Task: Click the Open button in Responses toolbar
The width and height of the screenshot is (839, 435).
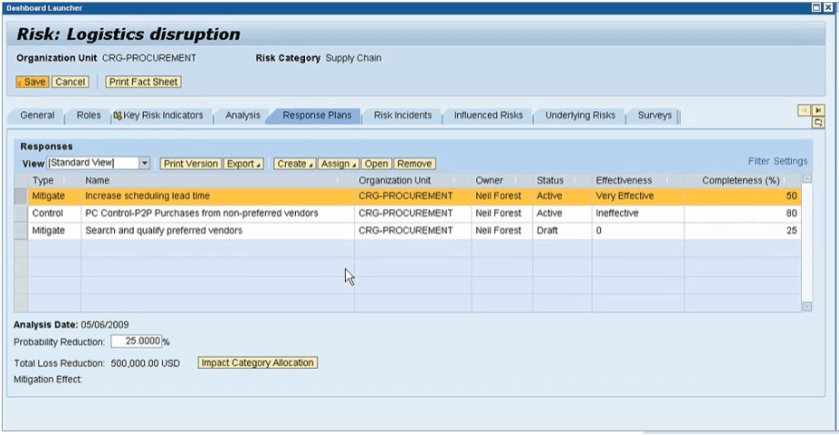Action: (x=376, y=164)
